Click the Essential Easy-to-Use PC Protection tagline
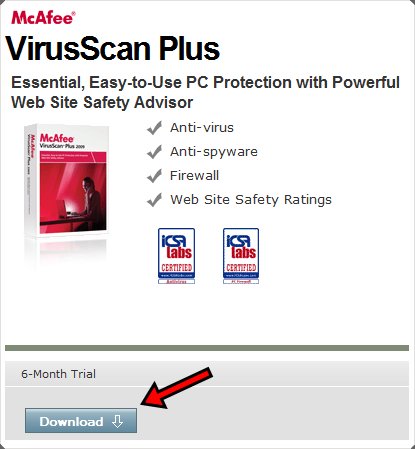The width and height of the screenshot is (415, 449). pos(205,92)
